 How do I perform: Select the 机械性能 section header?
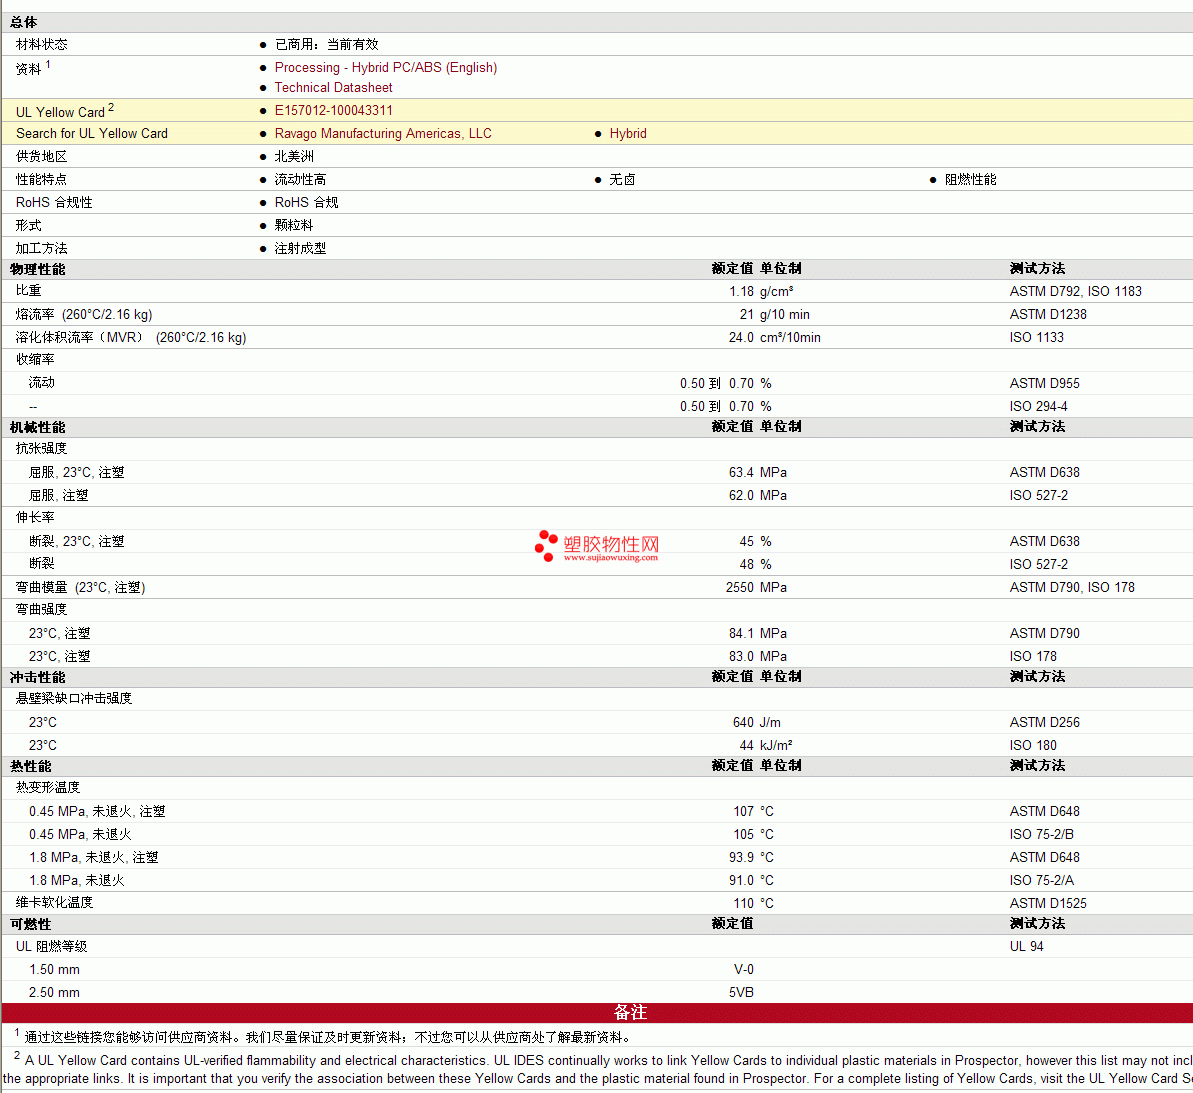(37, 427)
